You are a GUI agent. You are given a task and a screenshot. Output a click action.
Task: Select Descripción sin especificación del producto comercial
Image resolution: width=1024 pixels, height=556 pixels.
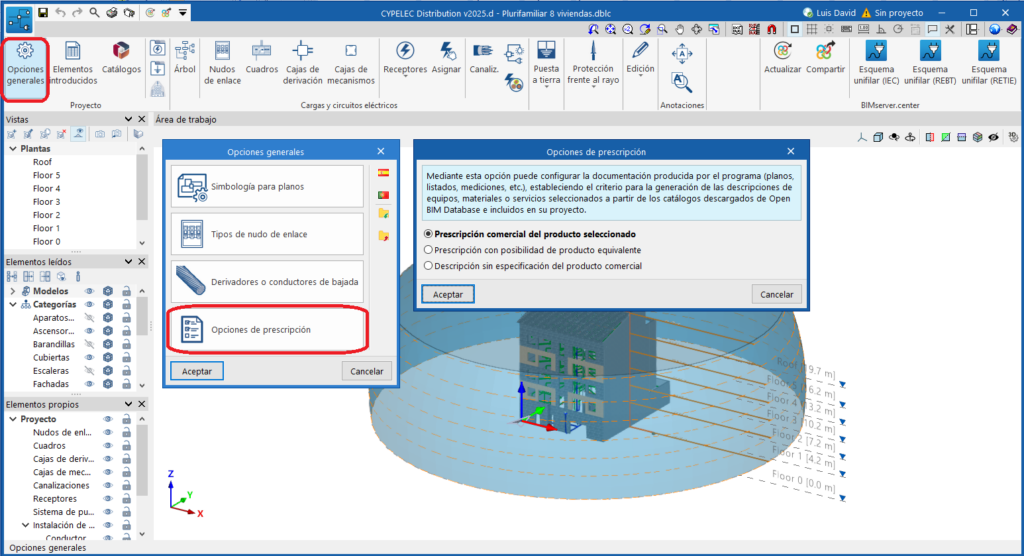(x=533, y=266)
